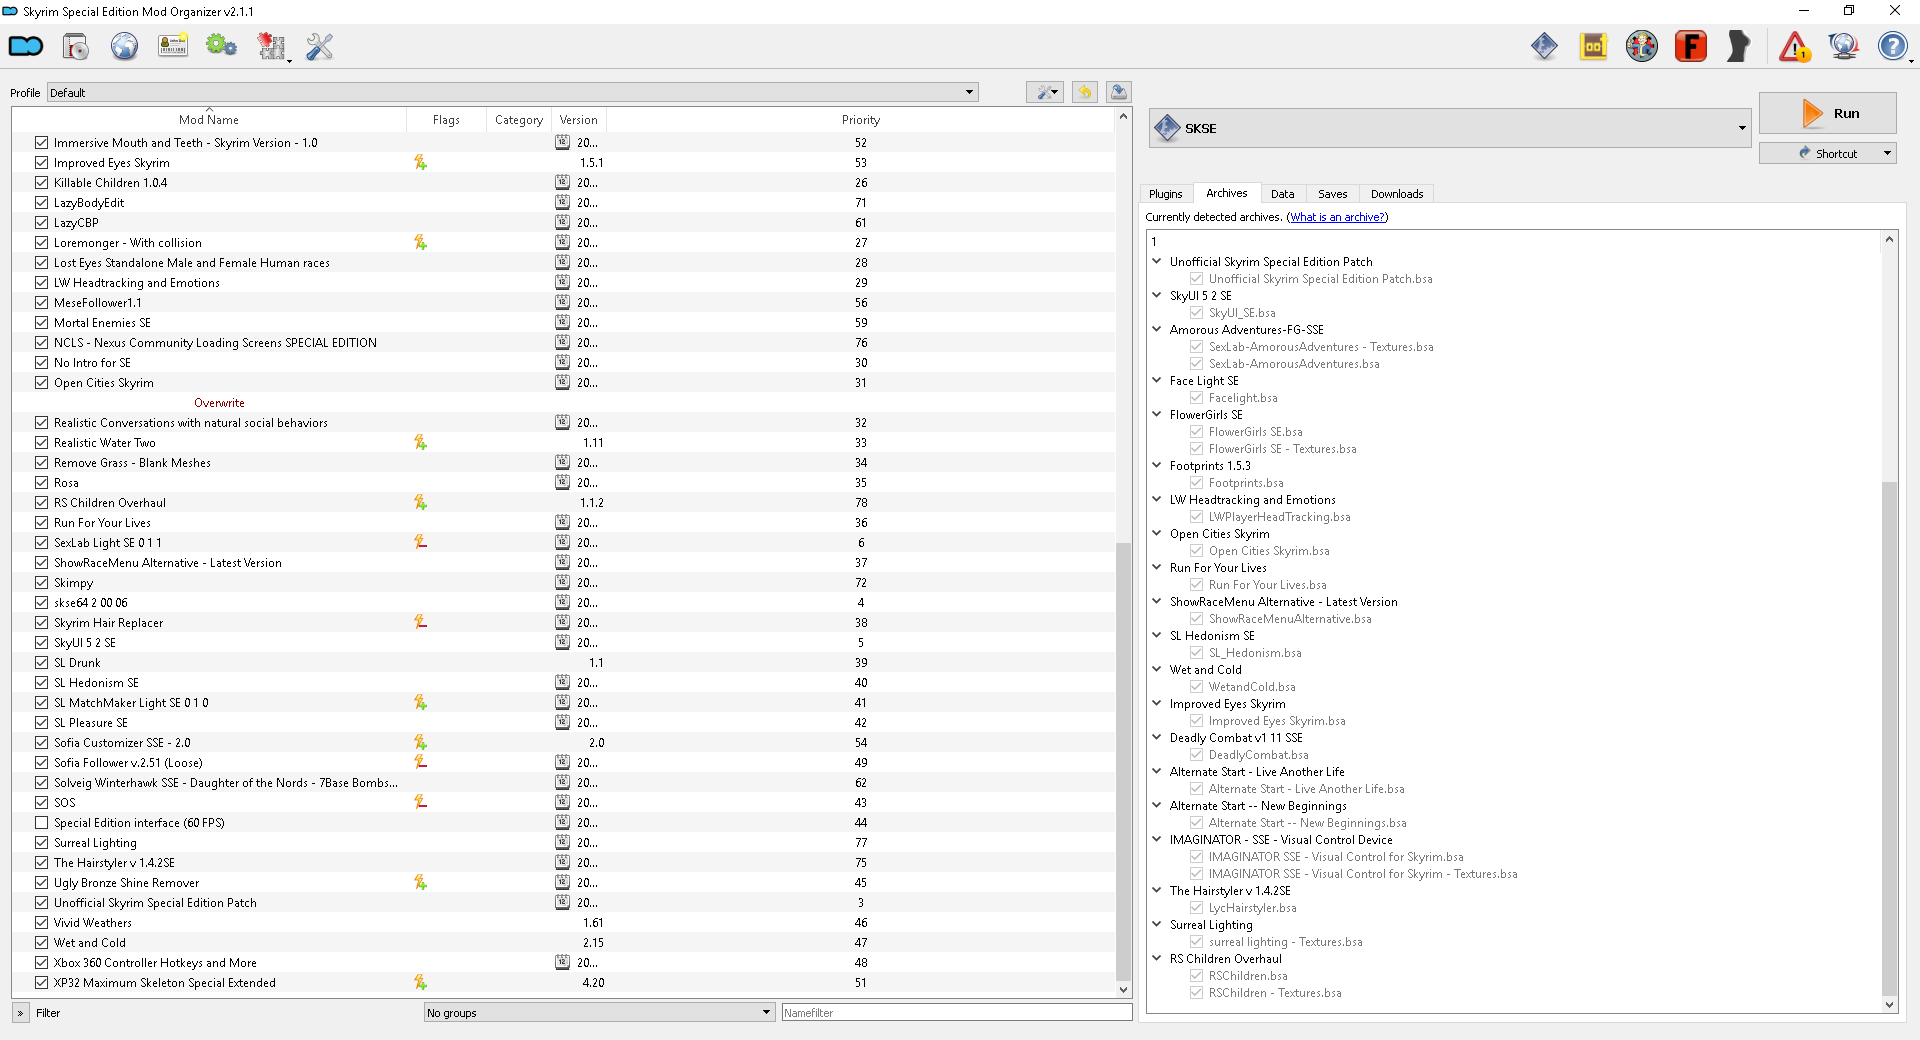
Task: Click the archives list vertical scrollbar thumb
Action: click(1889, 738)
